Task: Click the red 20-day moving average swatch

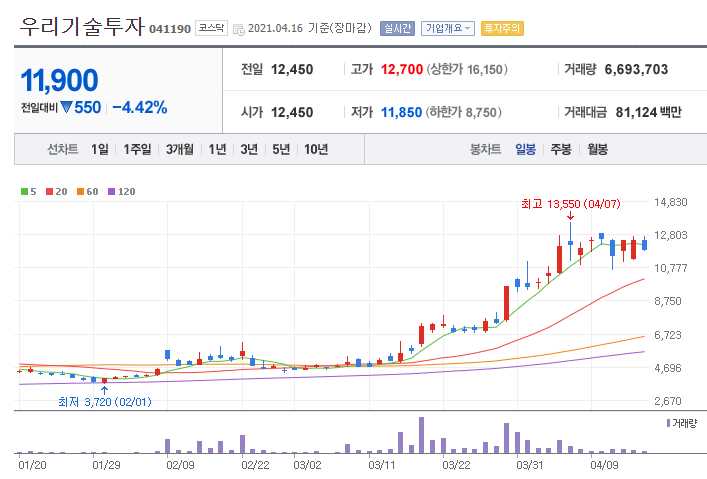Action: pos(50,192)
